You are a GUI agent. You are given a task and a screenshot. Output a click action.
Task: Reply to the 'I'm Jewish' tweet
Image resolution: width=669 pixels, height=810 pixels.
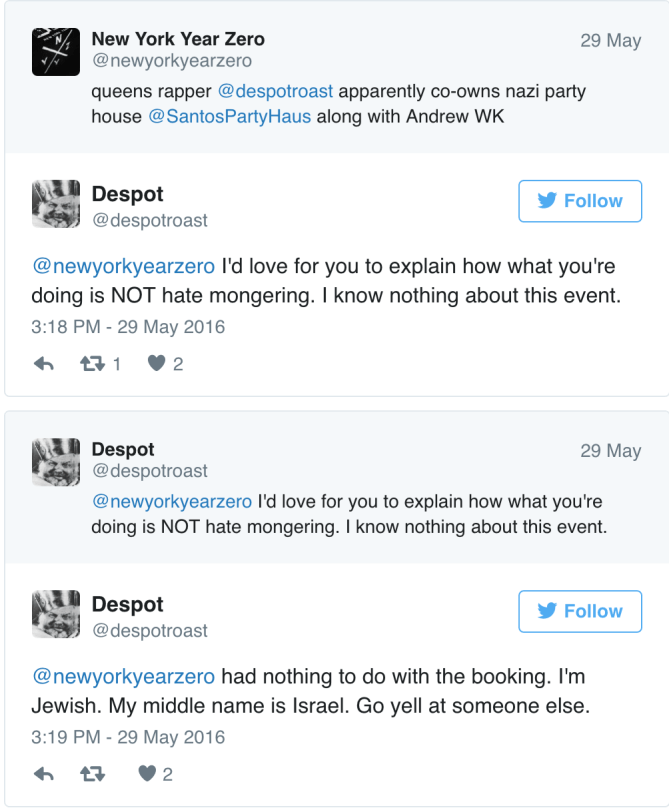[x=44, y=774]
